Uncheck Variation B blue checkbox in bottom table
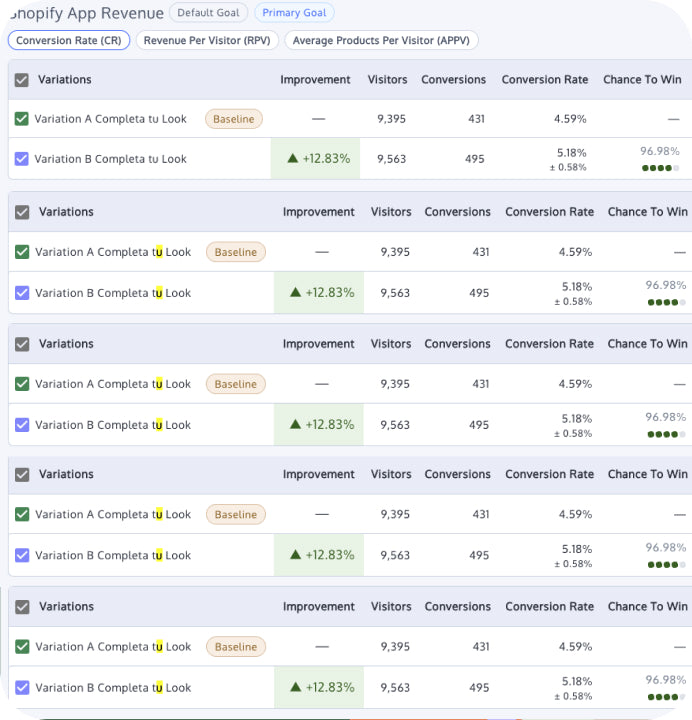Viewport: 692px width, 720px height. pos(22,688)
